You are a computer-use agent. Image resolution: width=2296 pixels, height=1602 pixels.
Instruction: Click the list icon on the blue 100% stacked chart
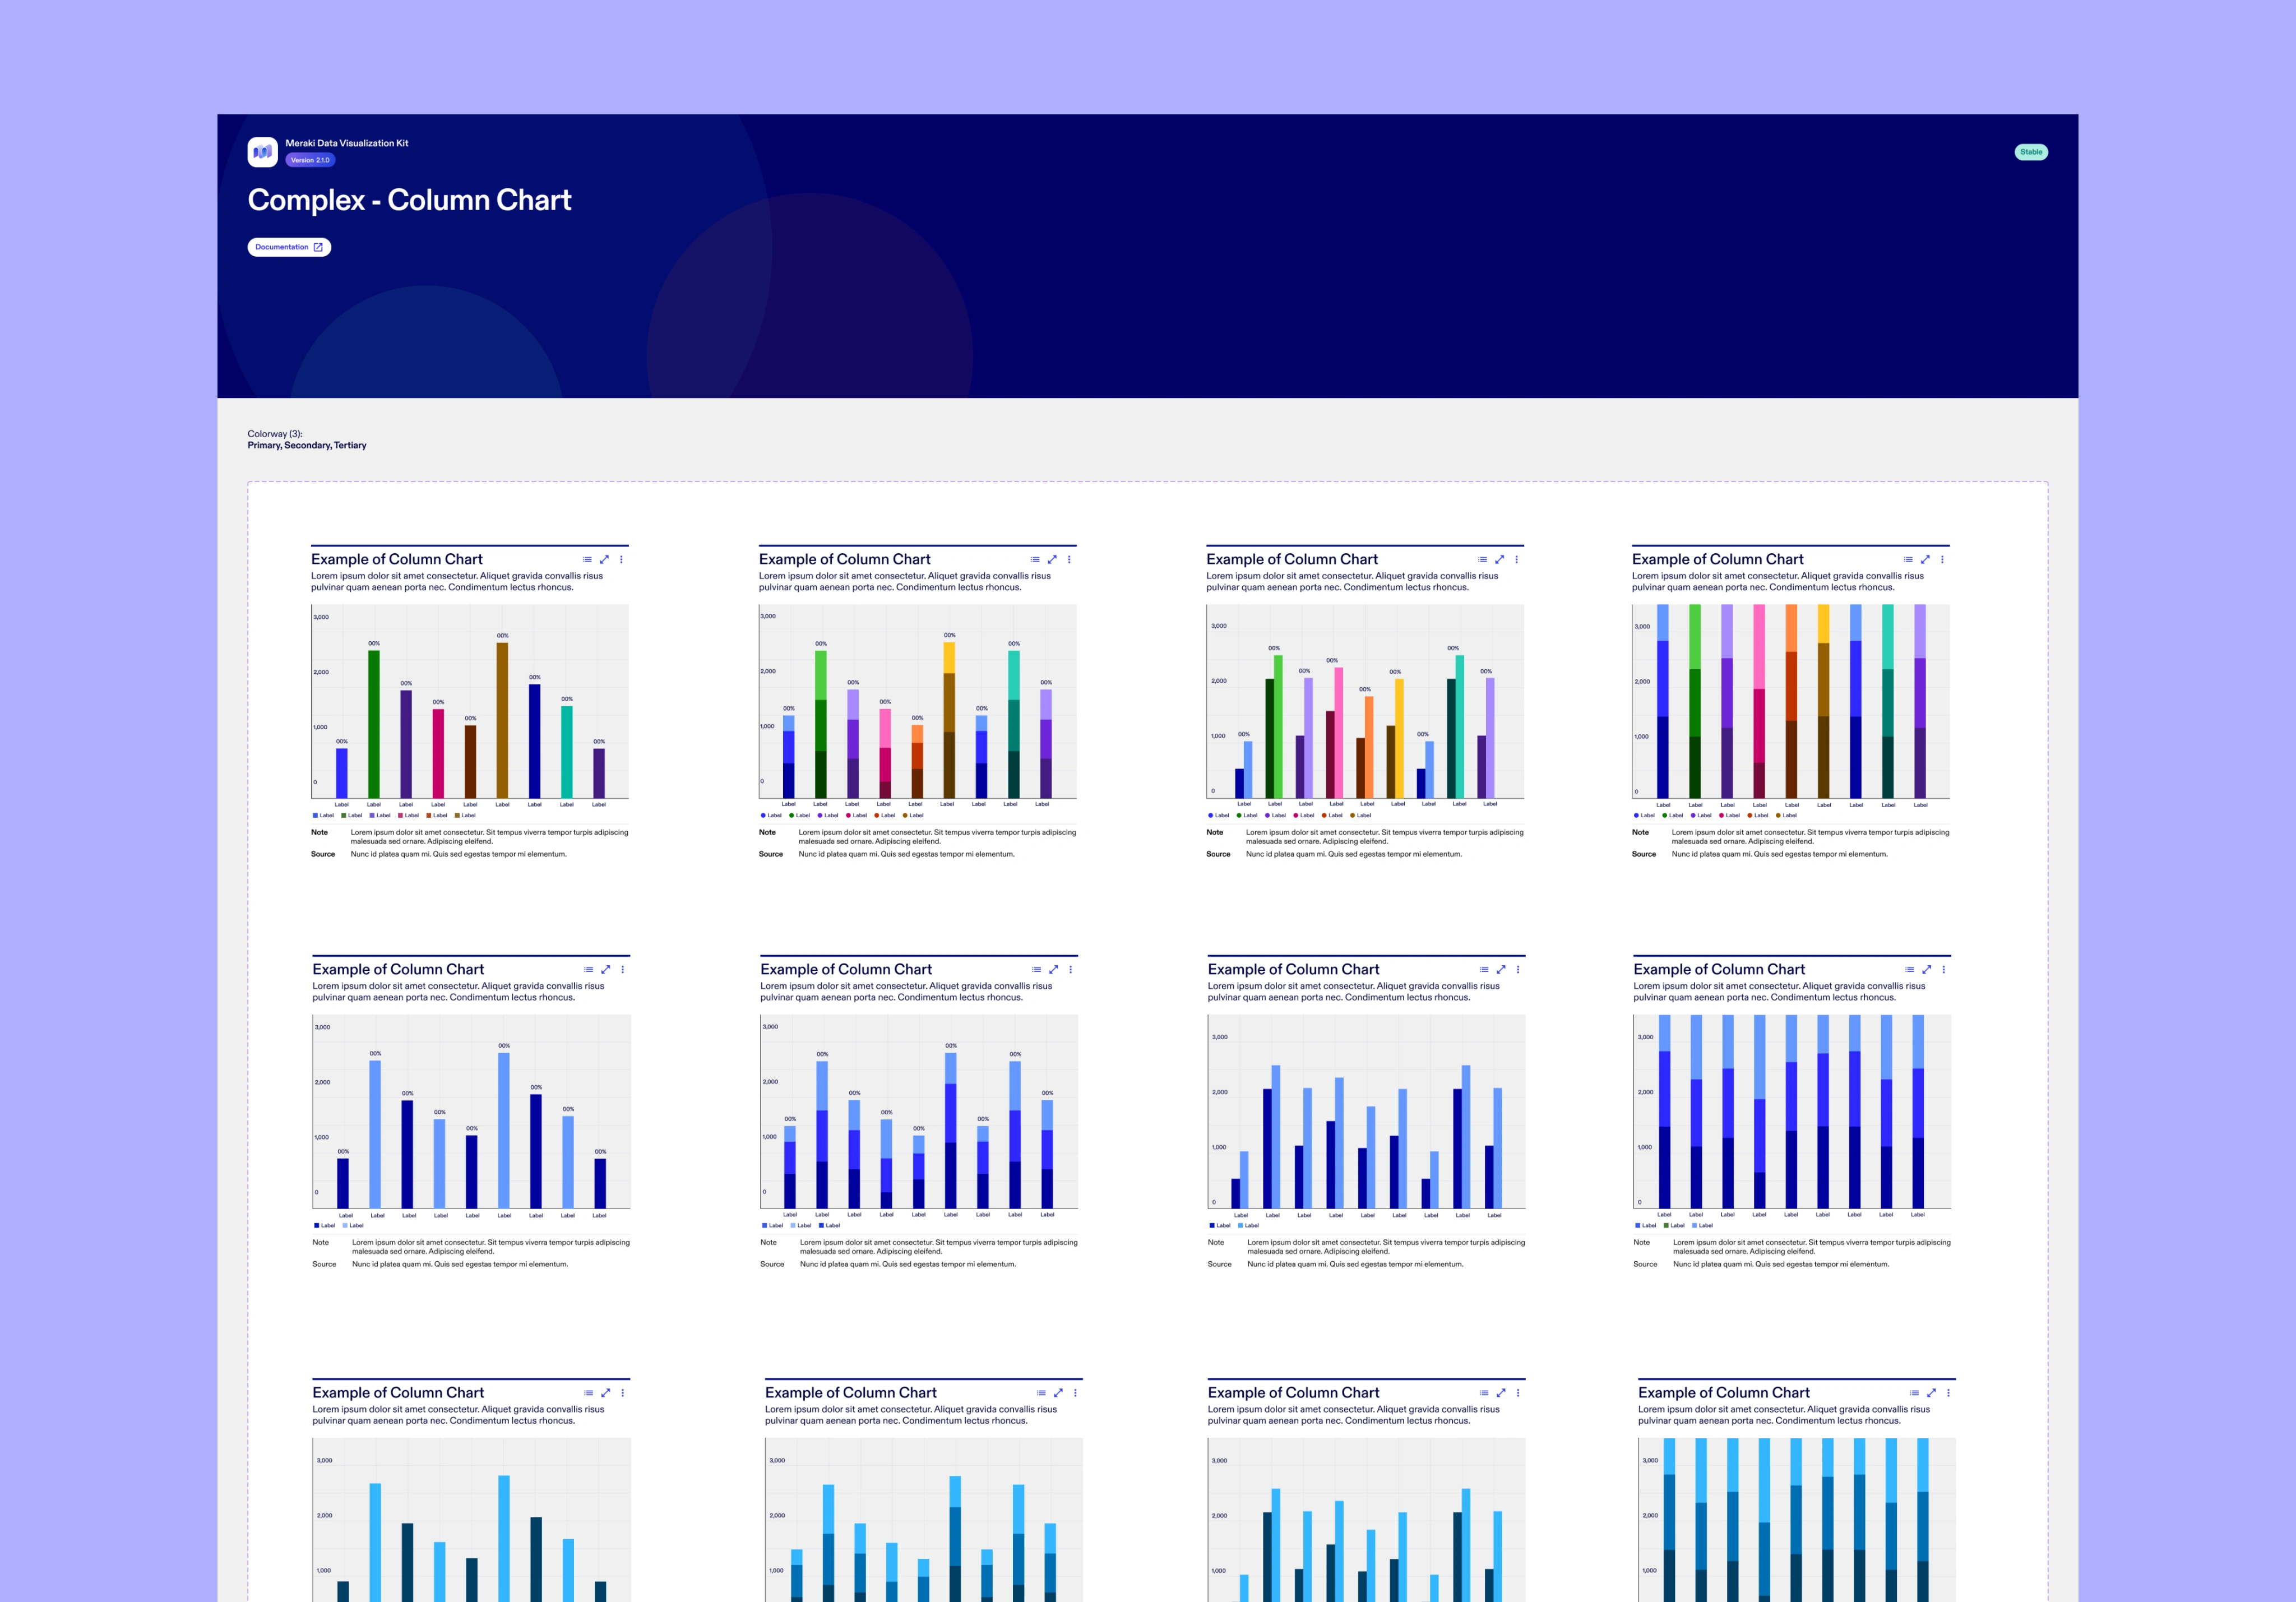tap(1910, 970)
